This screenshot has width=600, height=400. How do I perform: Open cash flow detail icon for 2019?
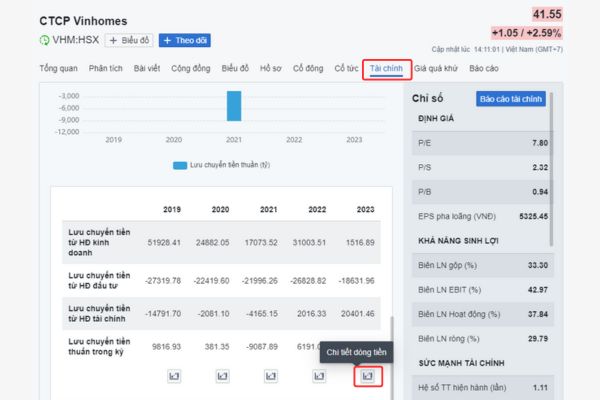(x=174, y=376)
